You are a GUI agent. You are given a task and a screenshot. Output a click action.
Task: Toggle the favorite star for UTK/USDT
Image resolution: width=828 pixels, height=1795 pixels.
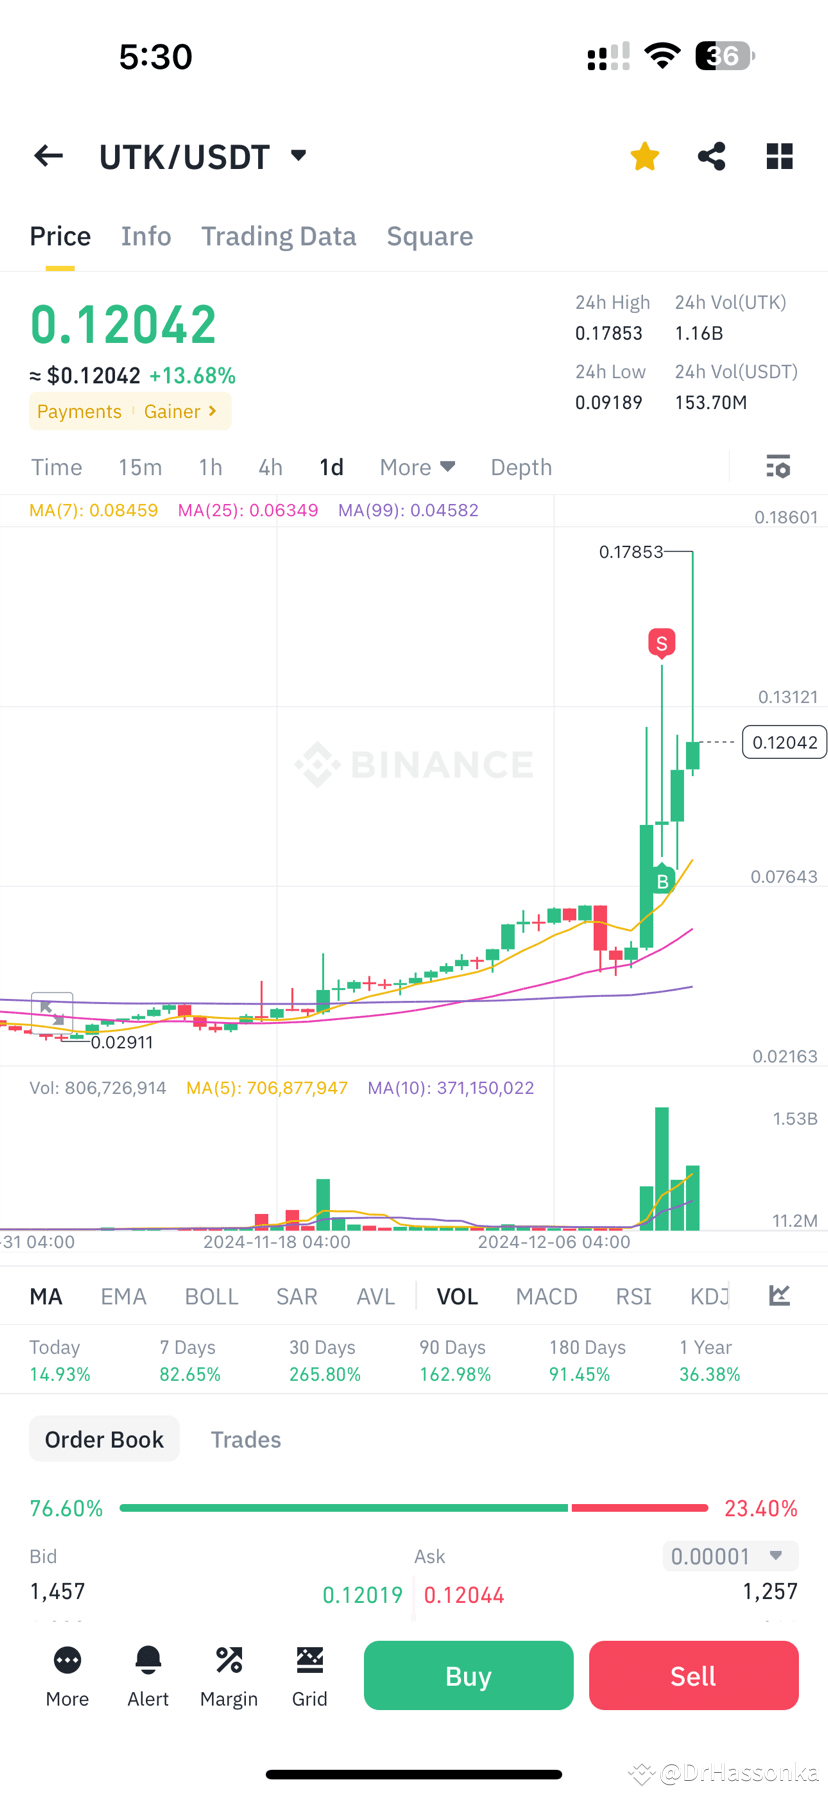tap(645, 156)
